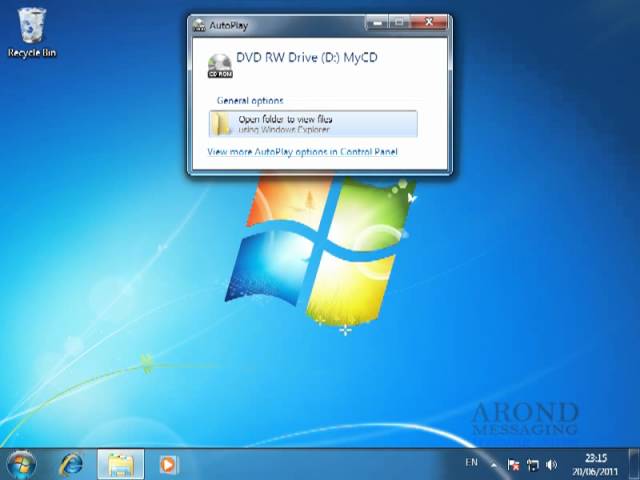Click the Show desktop strip
Image resolution: width=640 pixels, height=480 pixels.
(634, 464)
